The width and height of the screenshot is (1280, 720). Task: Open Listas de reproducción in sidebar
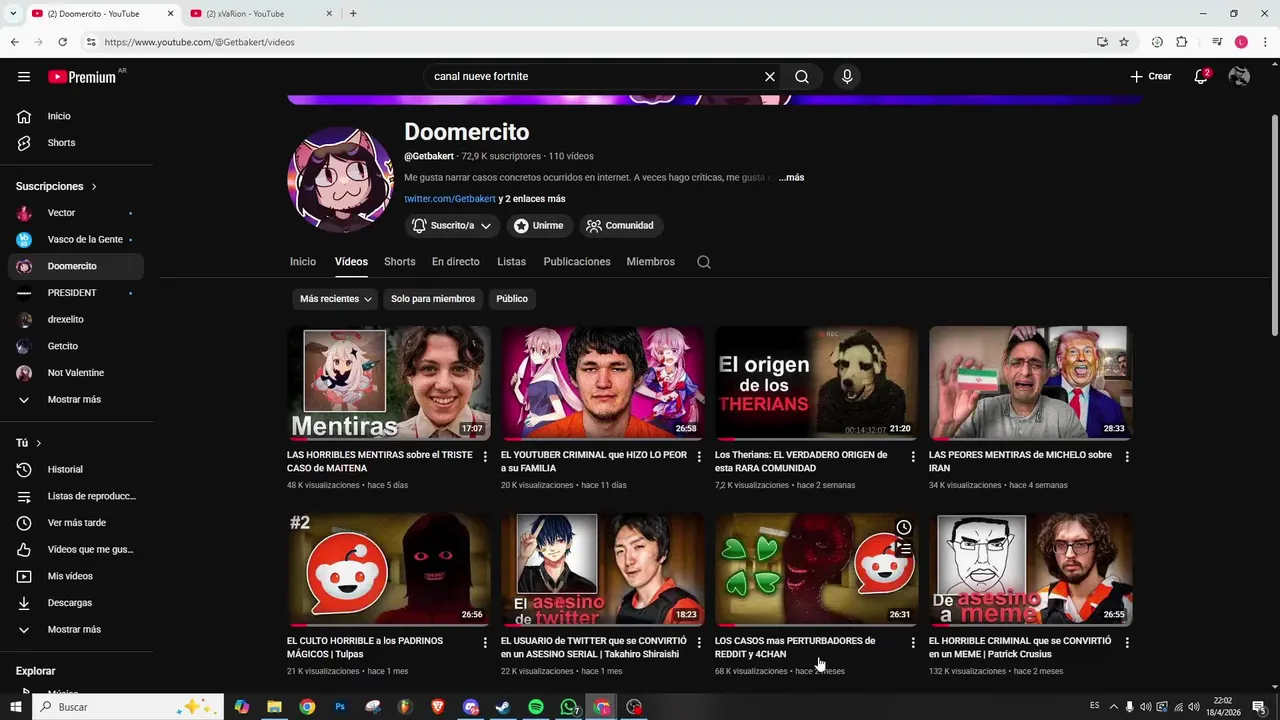tap(76, 496)
